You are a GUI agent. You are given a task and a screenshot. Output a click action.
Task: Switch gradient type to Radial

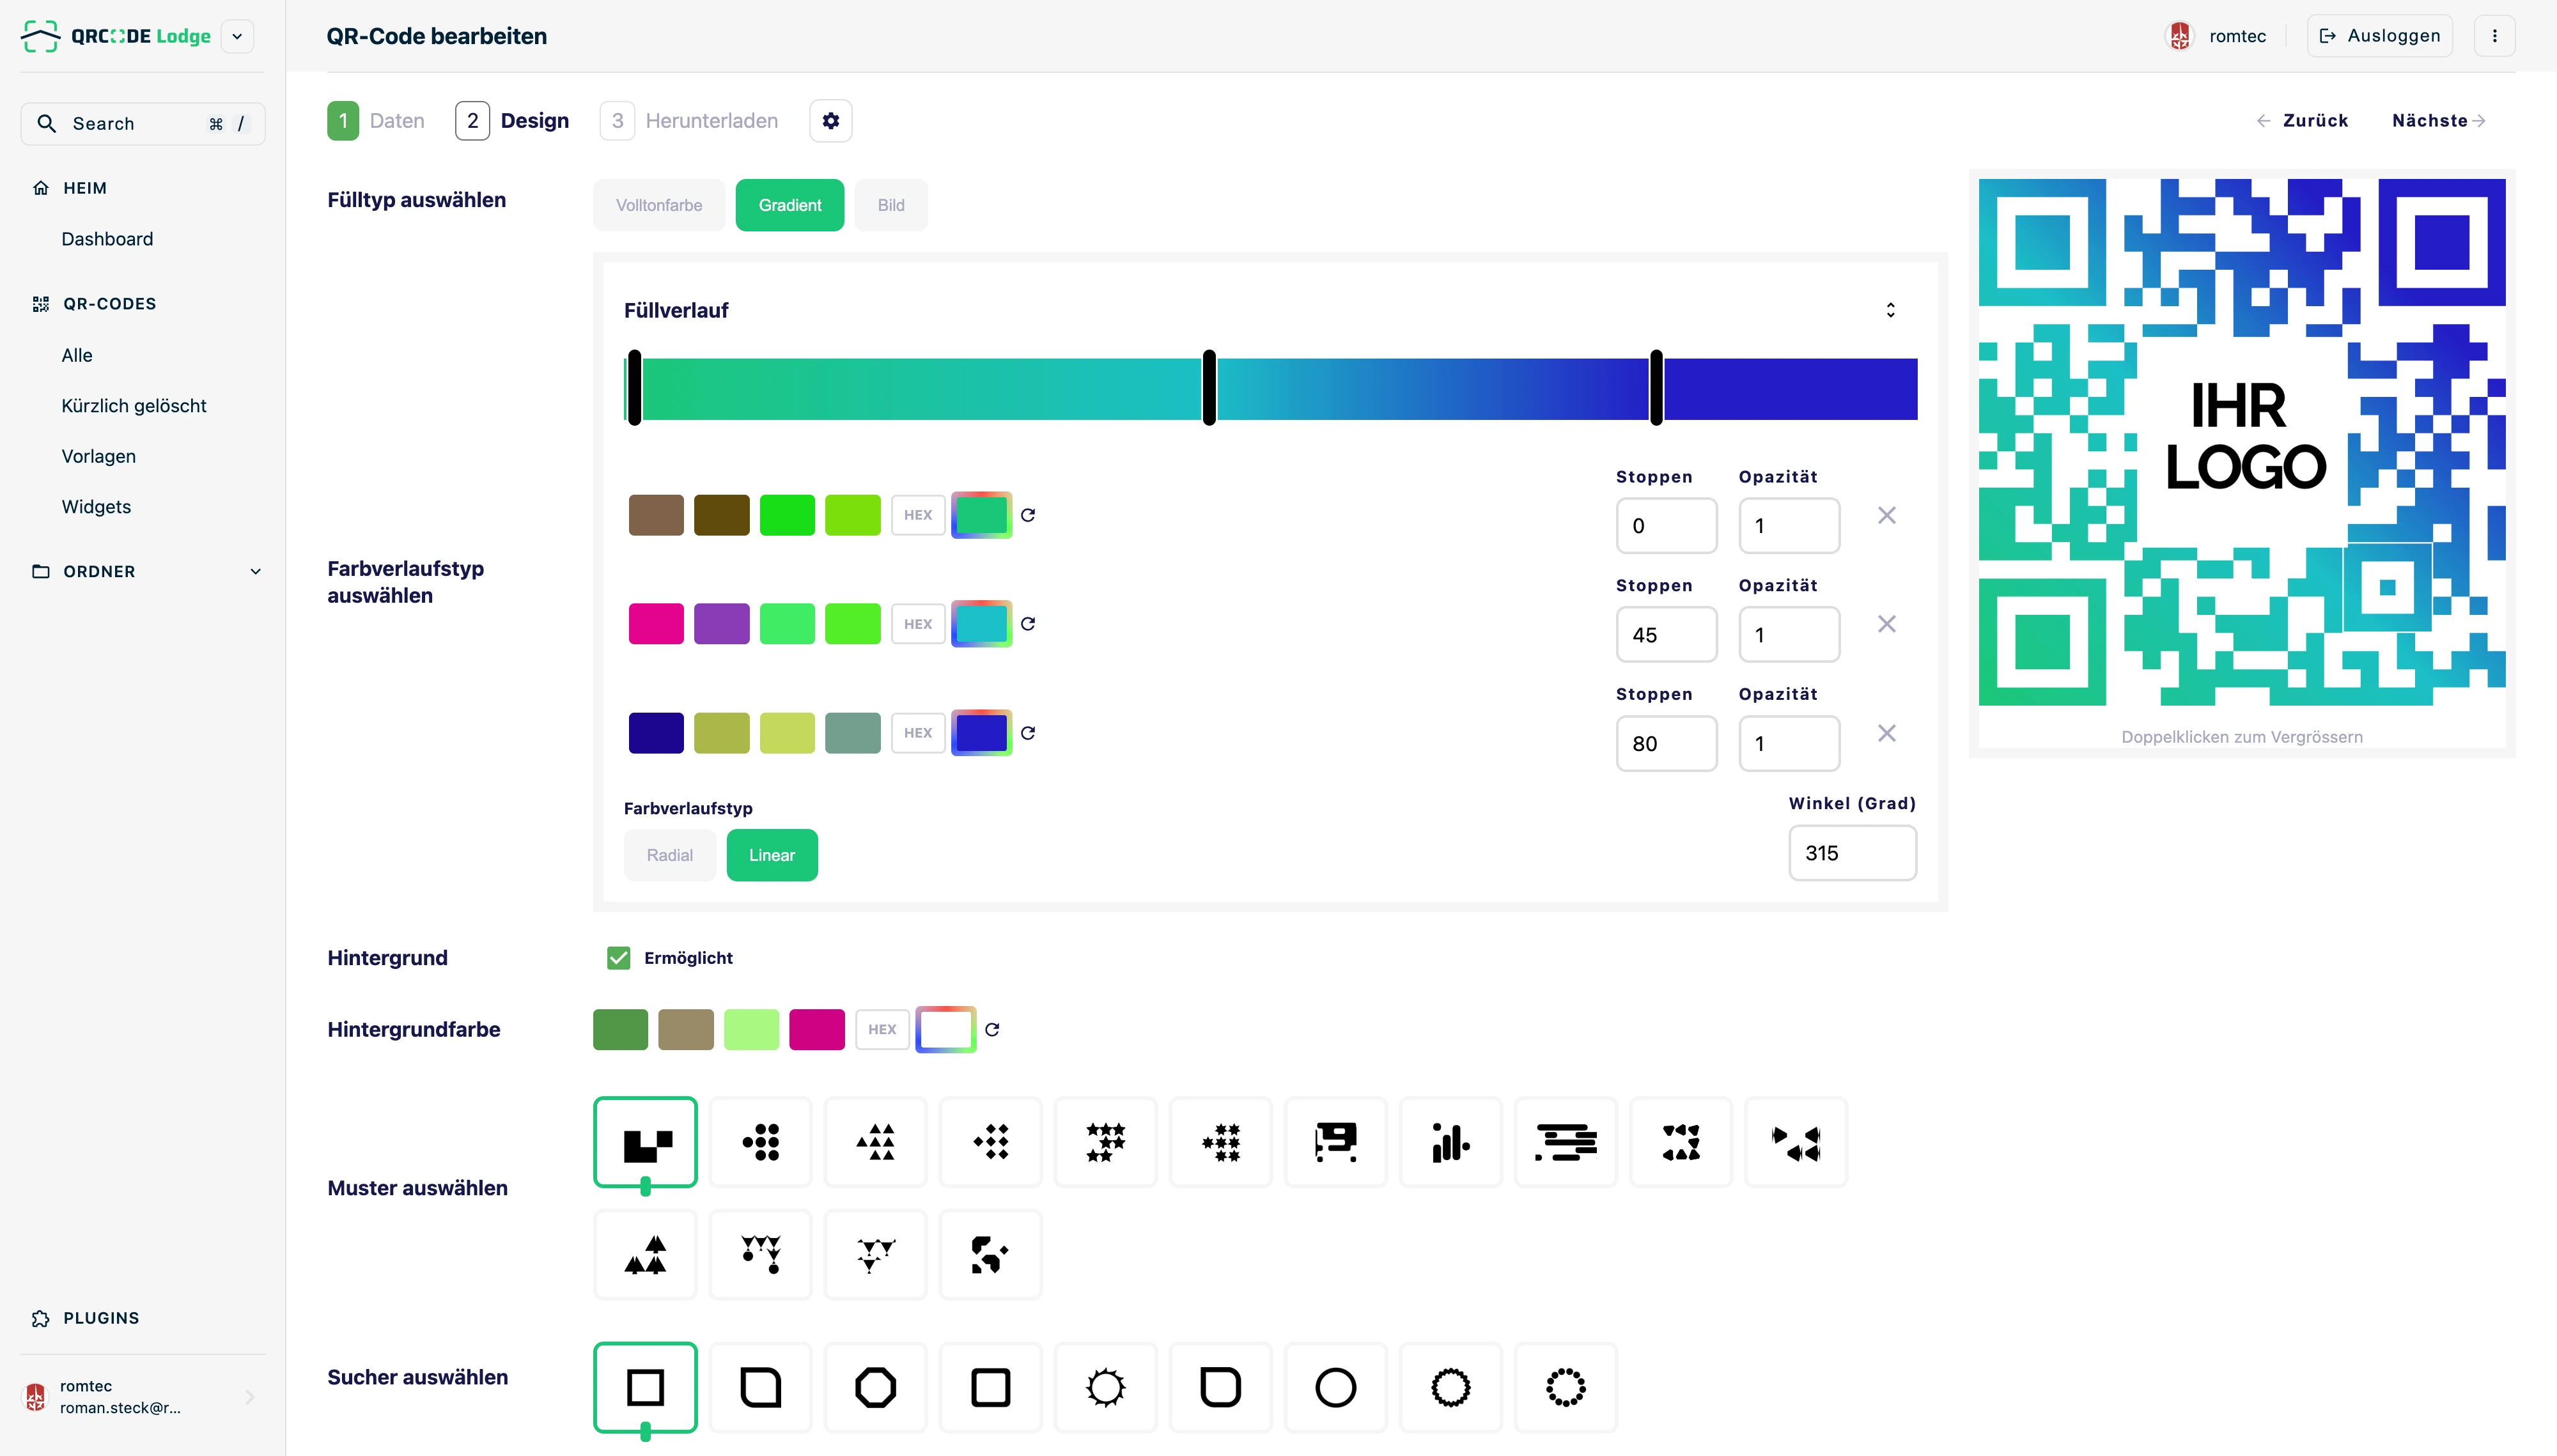[669, 855]
